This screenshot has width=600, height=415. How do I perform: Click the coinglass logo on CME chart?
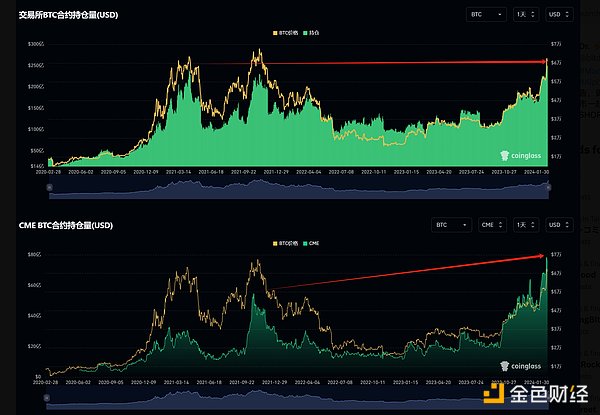(x=519, y=365)
